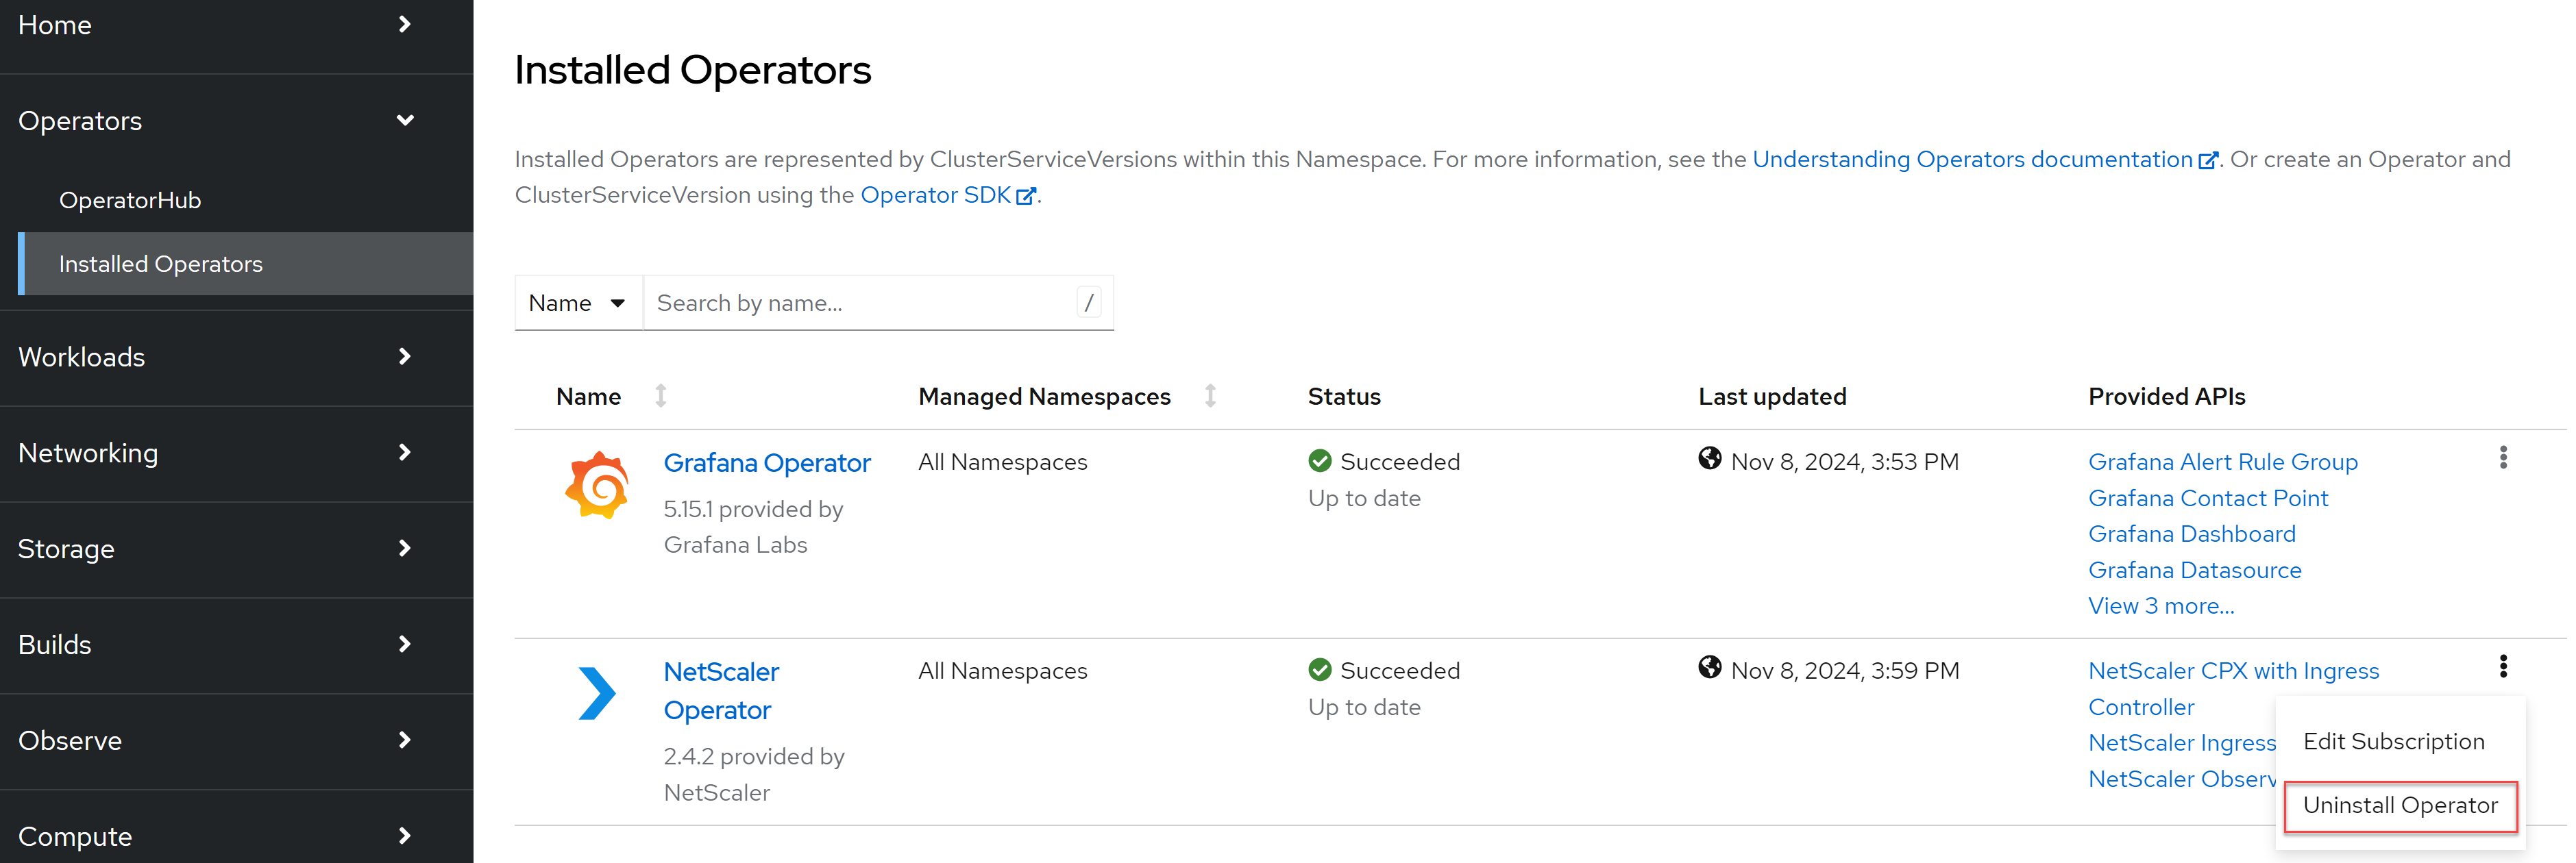
Task: Go to OperatorHub in sidebar
Action: pos(130,200)
